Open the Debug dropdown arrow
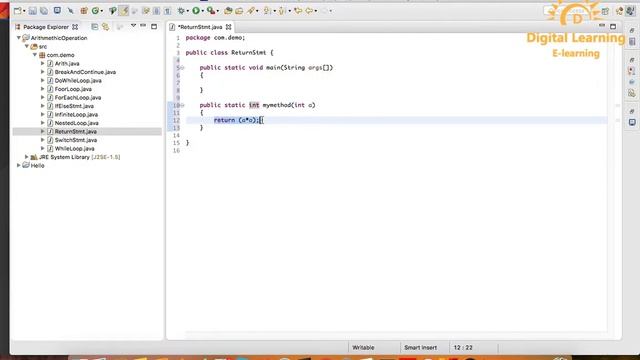Screen dimensions: 640x360 187,11
